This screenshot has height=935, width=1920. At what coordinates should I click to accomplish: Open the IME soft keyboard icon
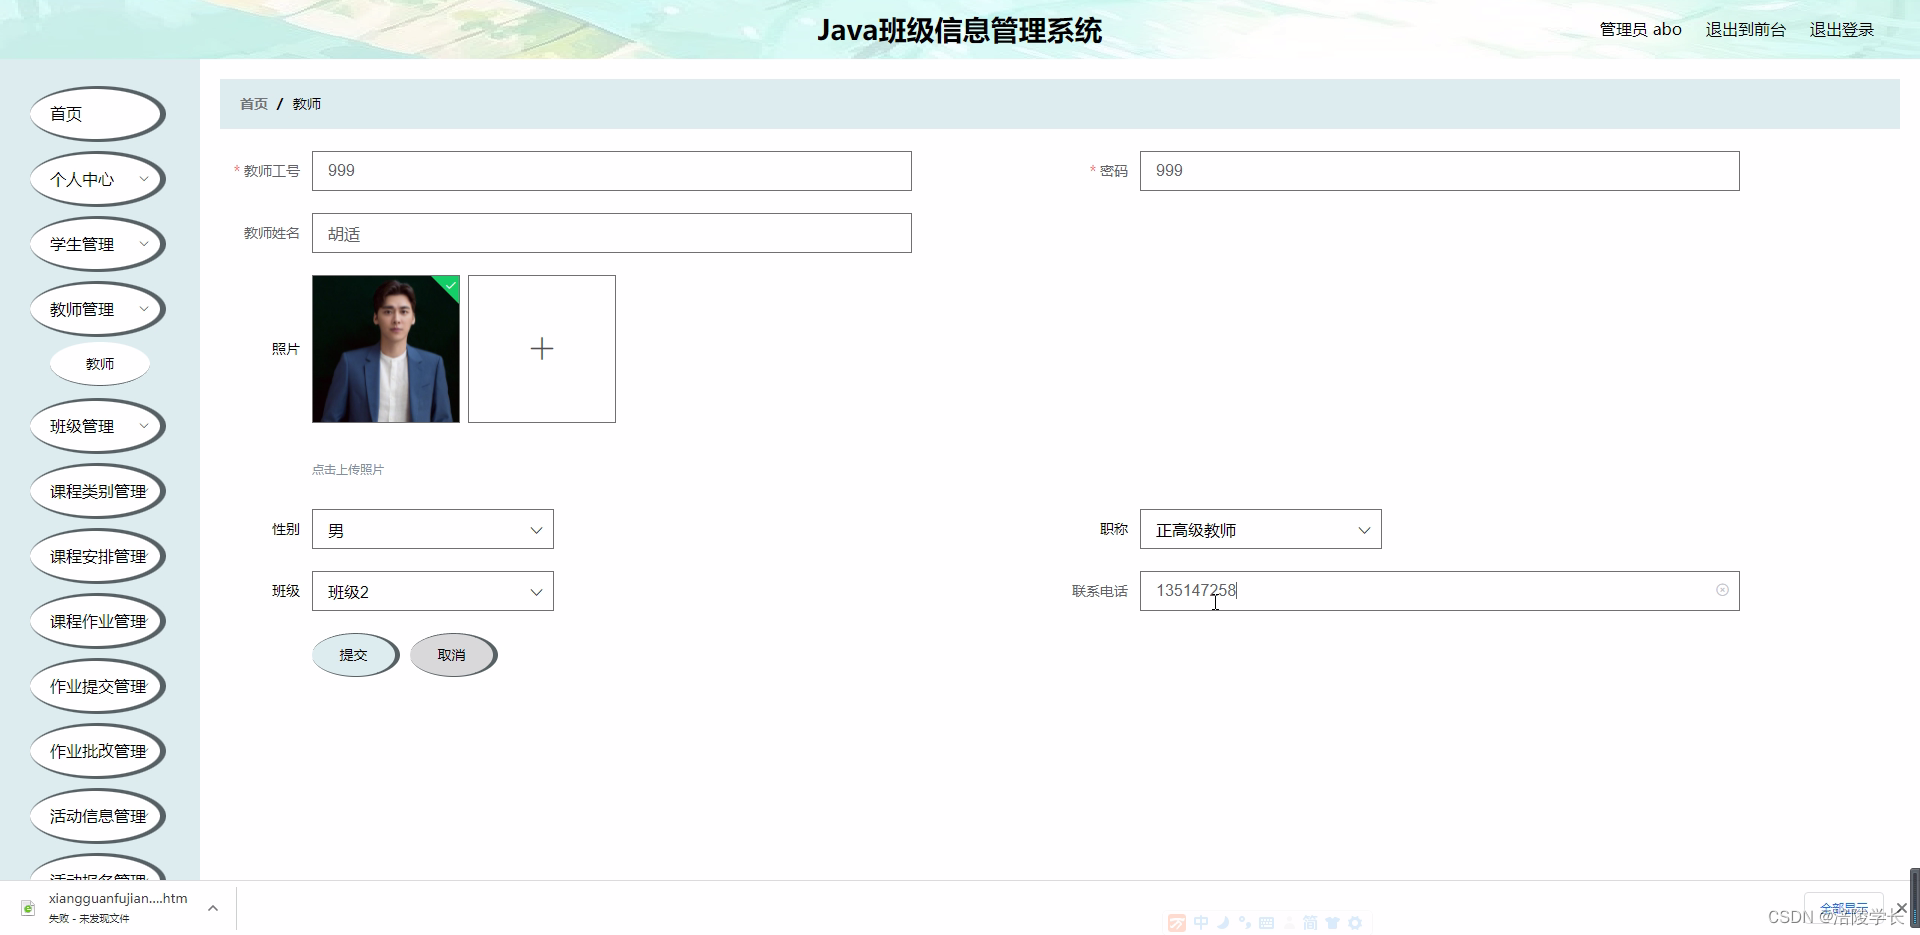pos(1267,921)
